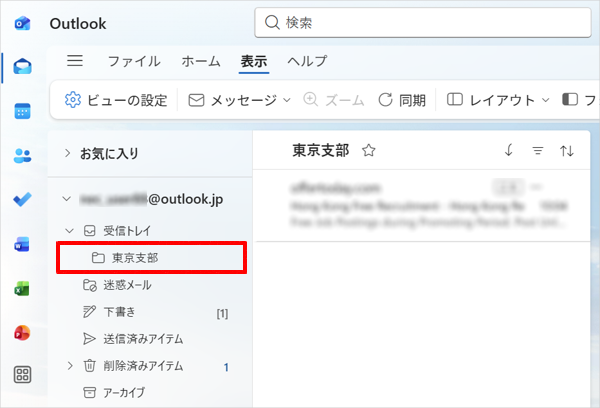Click the drafts count [1] badge

222,313
